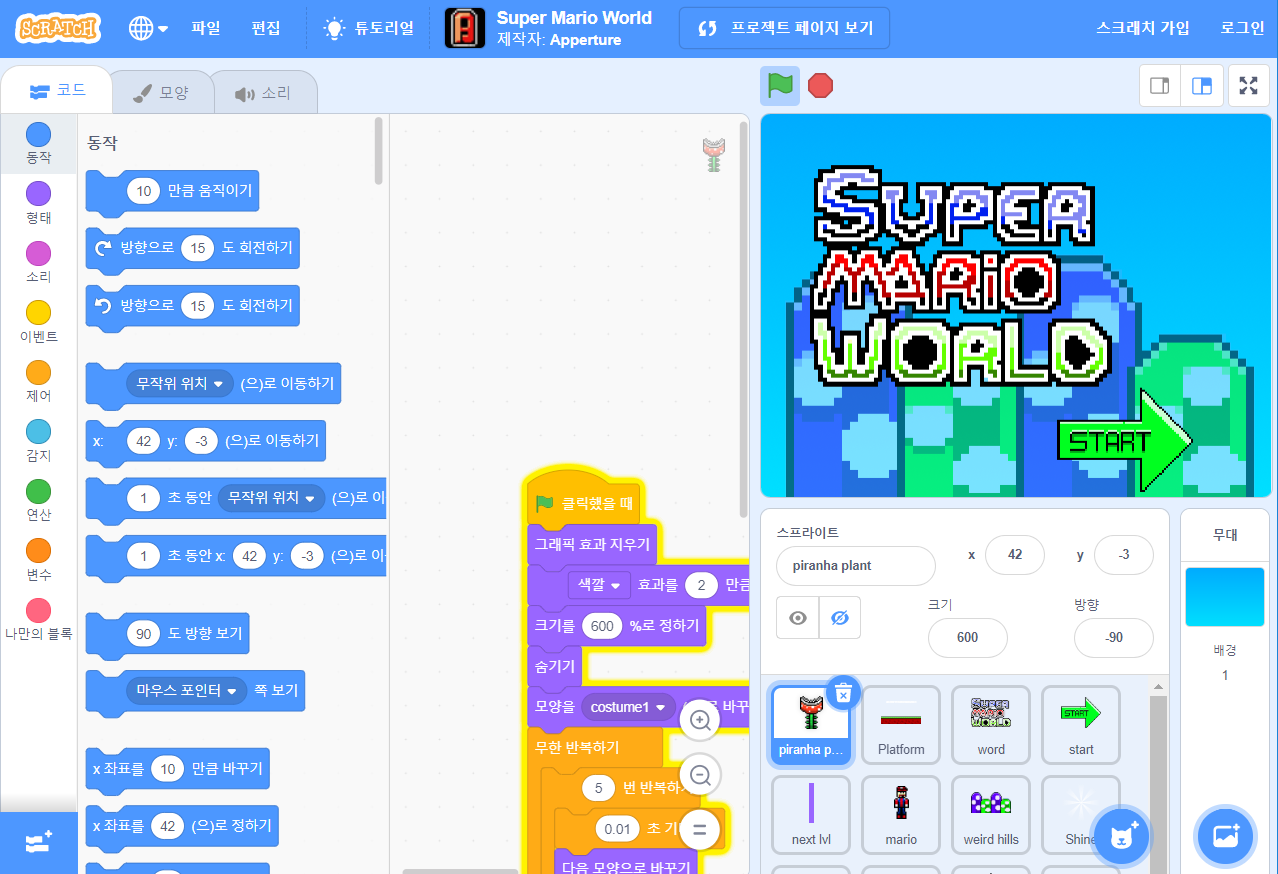1278x874 pixels.
Task: Select the next lvl sprite
Action: tap(811, 815)
